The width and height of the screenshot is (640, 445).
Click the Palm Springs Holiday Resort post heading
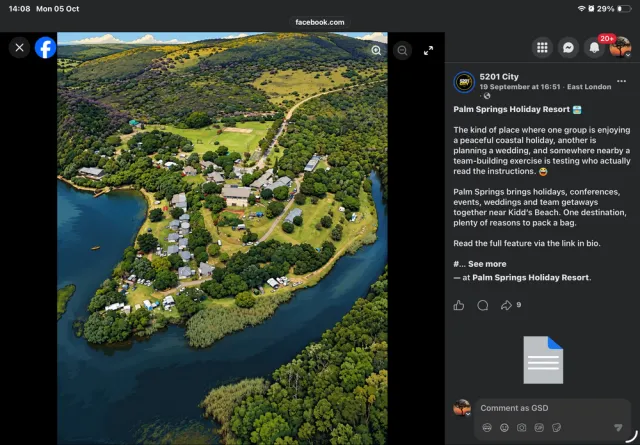point(511,109)
